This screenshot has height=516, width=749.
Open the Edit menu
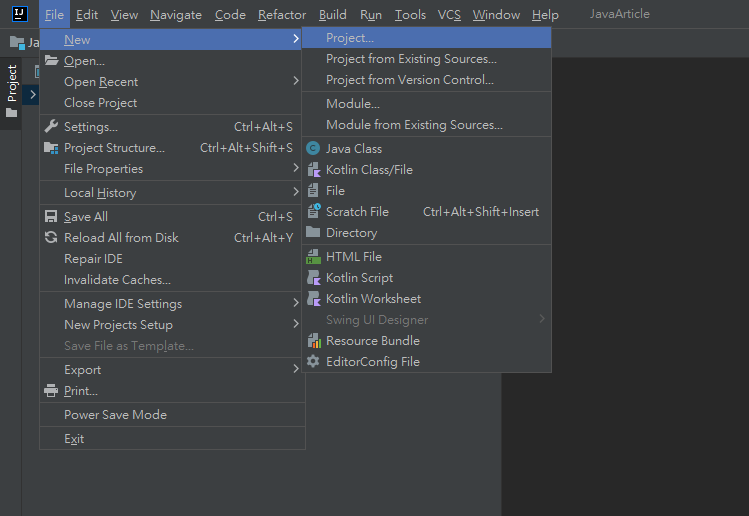point(87,15)
